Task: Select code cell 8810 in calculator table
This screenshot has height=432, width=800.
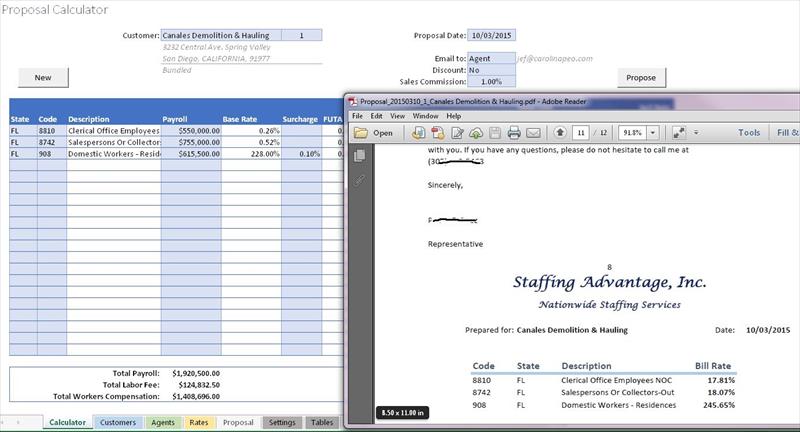Action: point(52,131)
